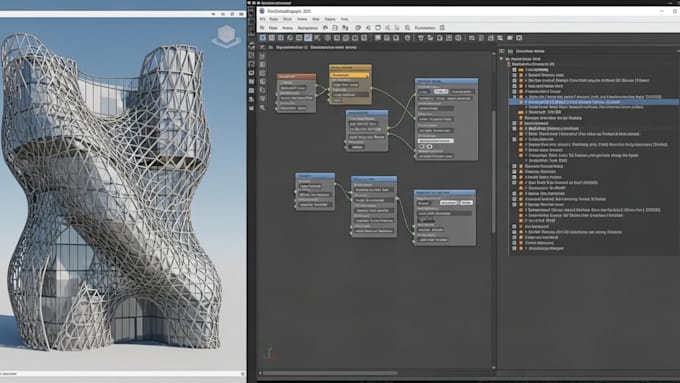Select the right round radio button in the top-right node
680x383 pixels.
[429, 147]
